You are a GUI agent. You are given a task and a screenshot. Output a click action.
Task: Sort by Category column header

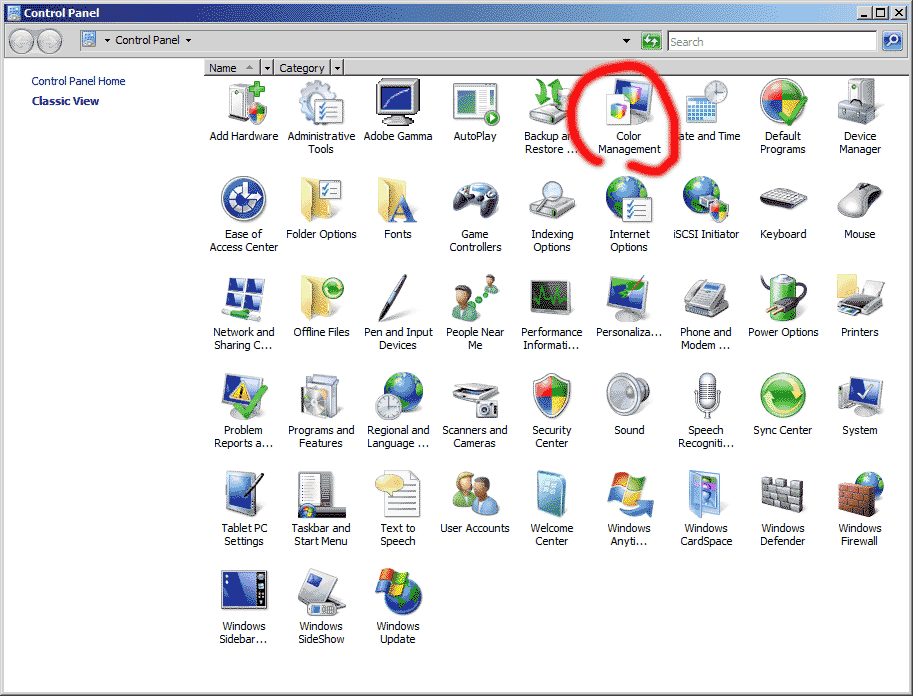click(302, 68)
